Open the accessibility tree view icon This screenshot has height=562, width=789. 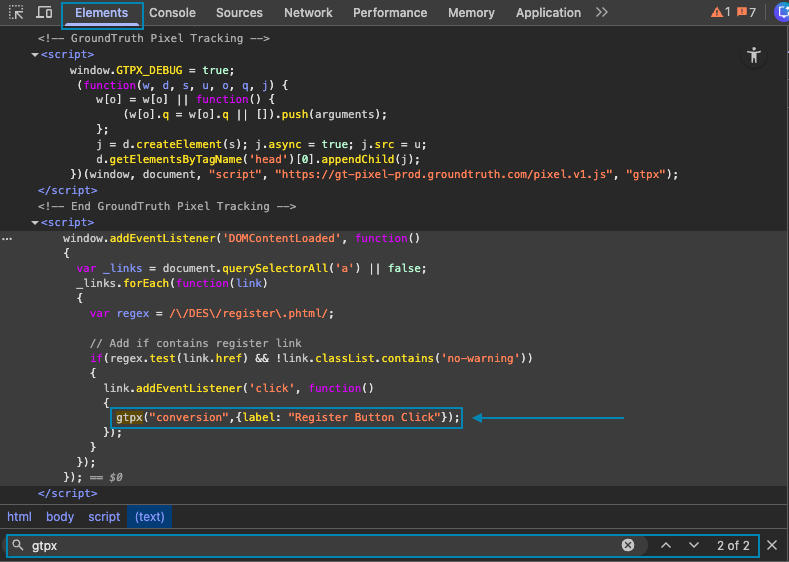point(755,56)
